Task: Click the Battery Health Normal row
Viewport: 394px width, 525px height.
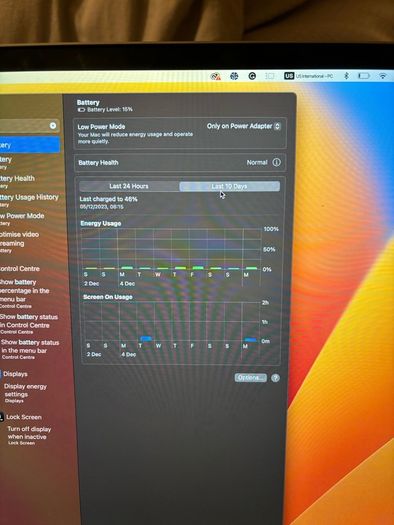Action: 180,163
